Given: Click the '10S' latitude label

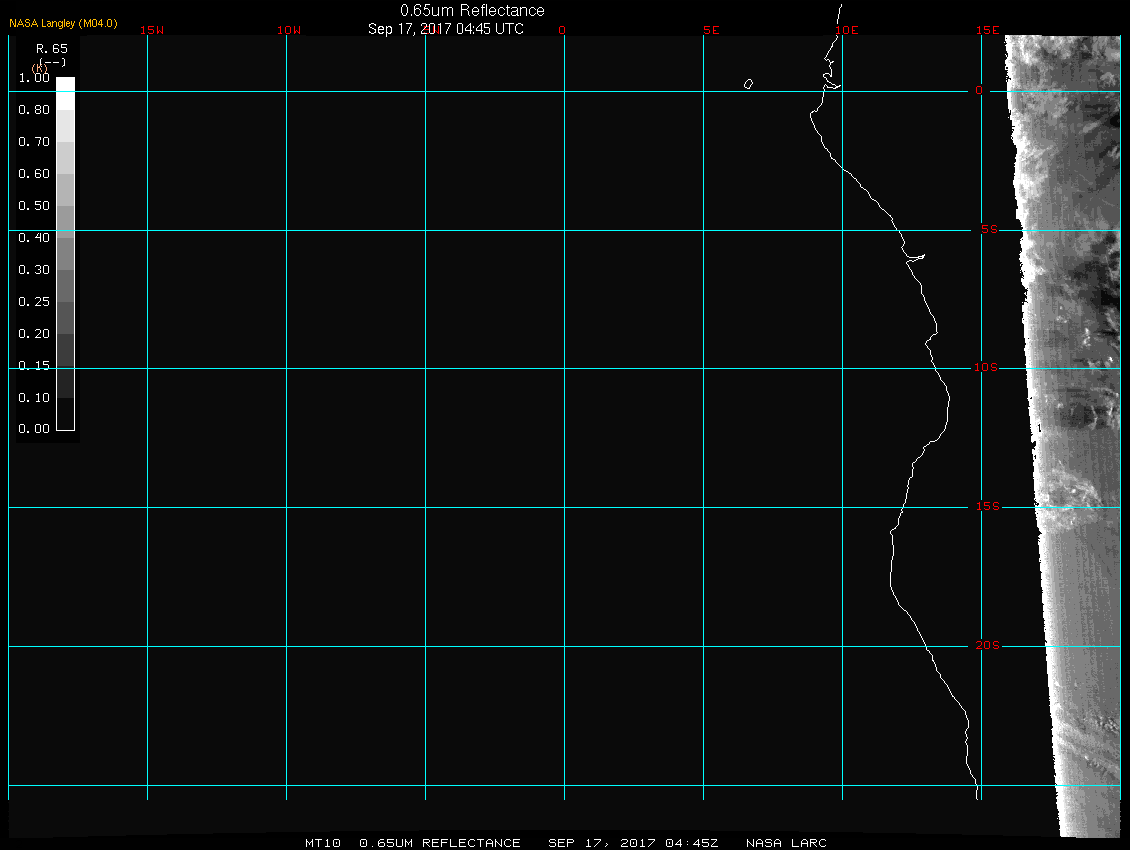Looking at the screenshot, I should (986, 368).
